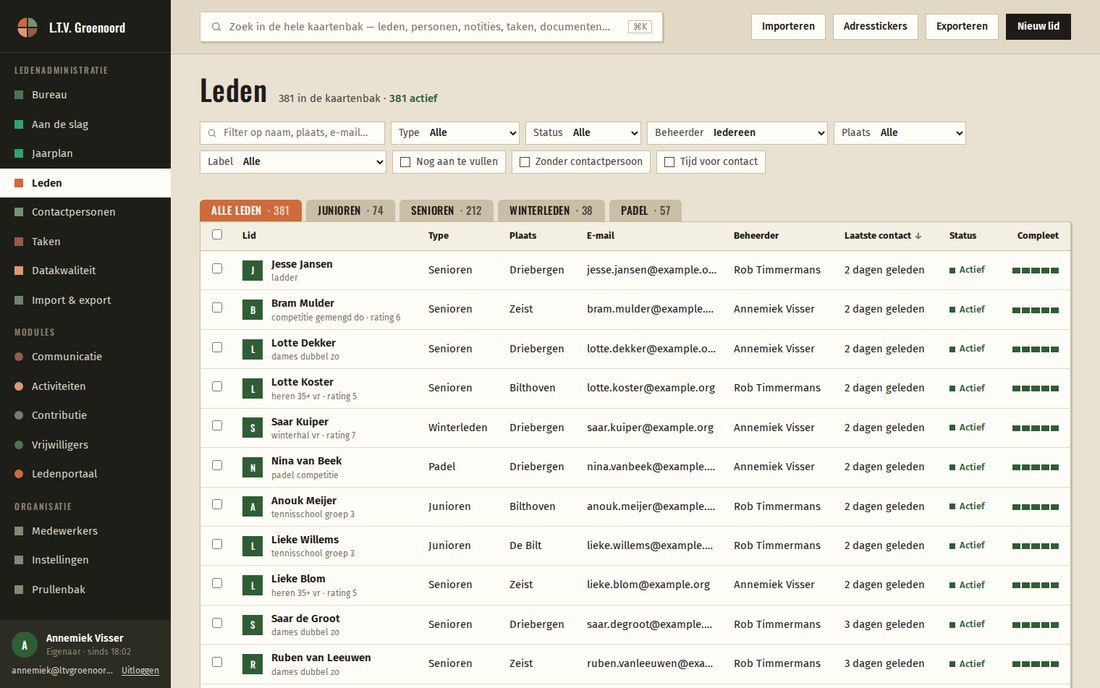Open the Label filter dropdown
1100x688 pixels.
[x=293, y=162]
